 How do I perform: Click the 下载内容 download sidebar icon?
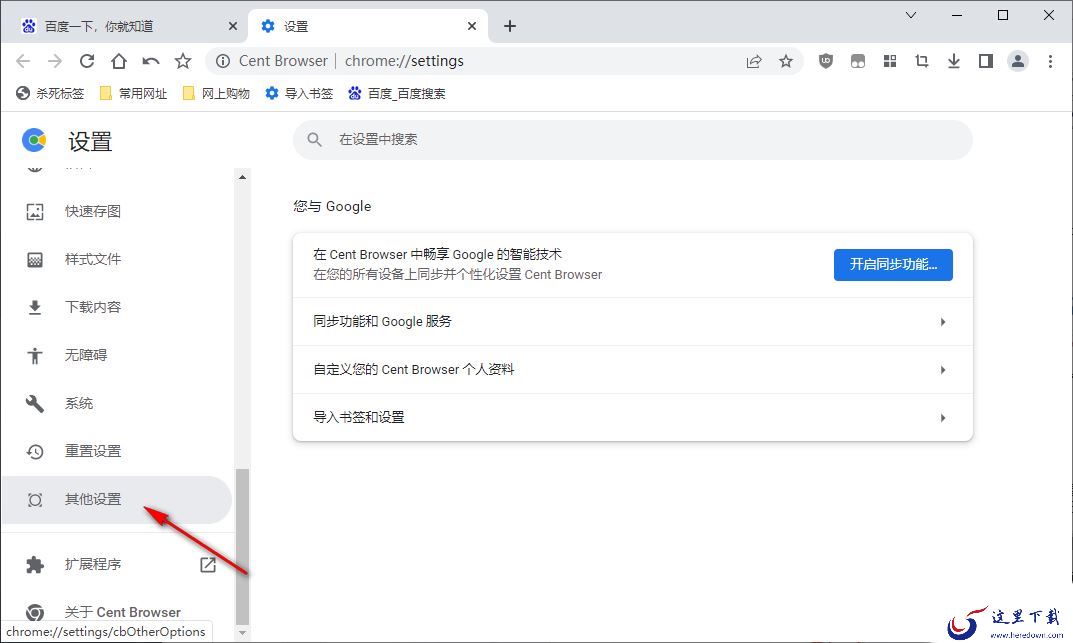coord(35,308)
